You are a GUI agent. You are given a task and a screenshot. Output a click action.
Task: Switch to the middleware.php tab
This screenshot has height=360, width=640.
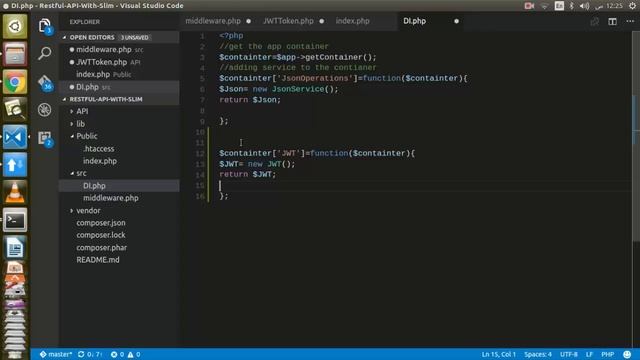click(x=218, y=21)
